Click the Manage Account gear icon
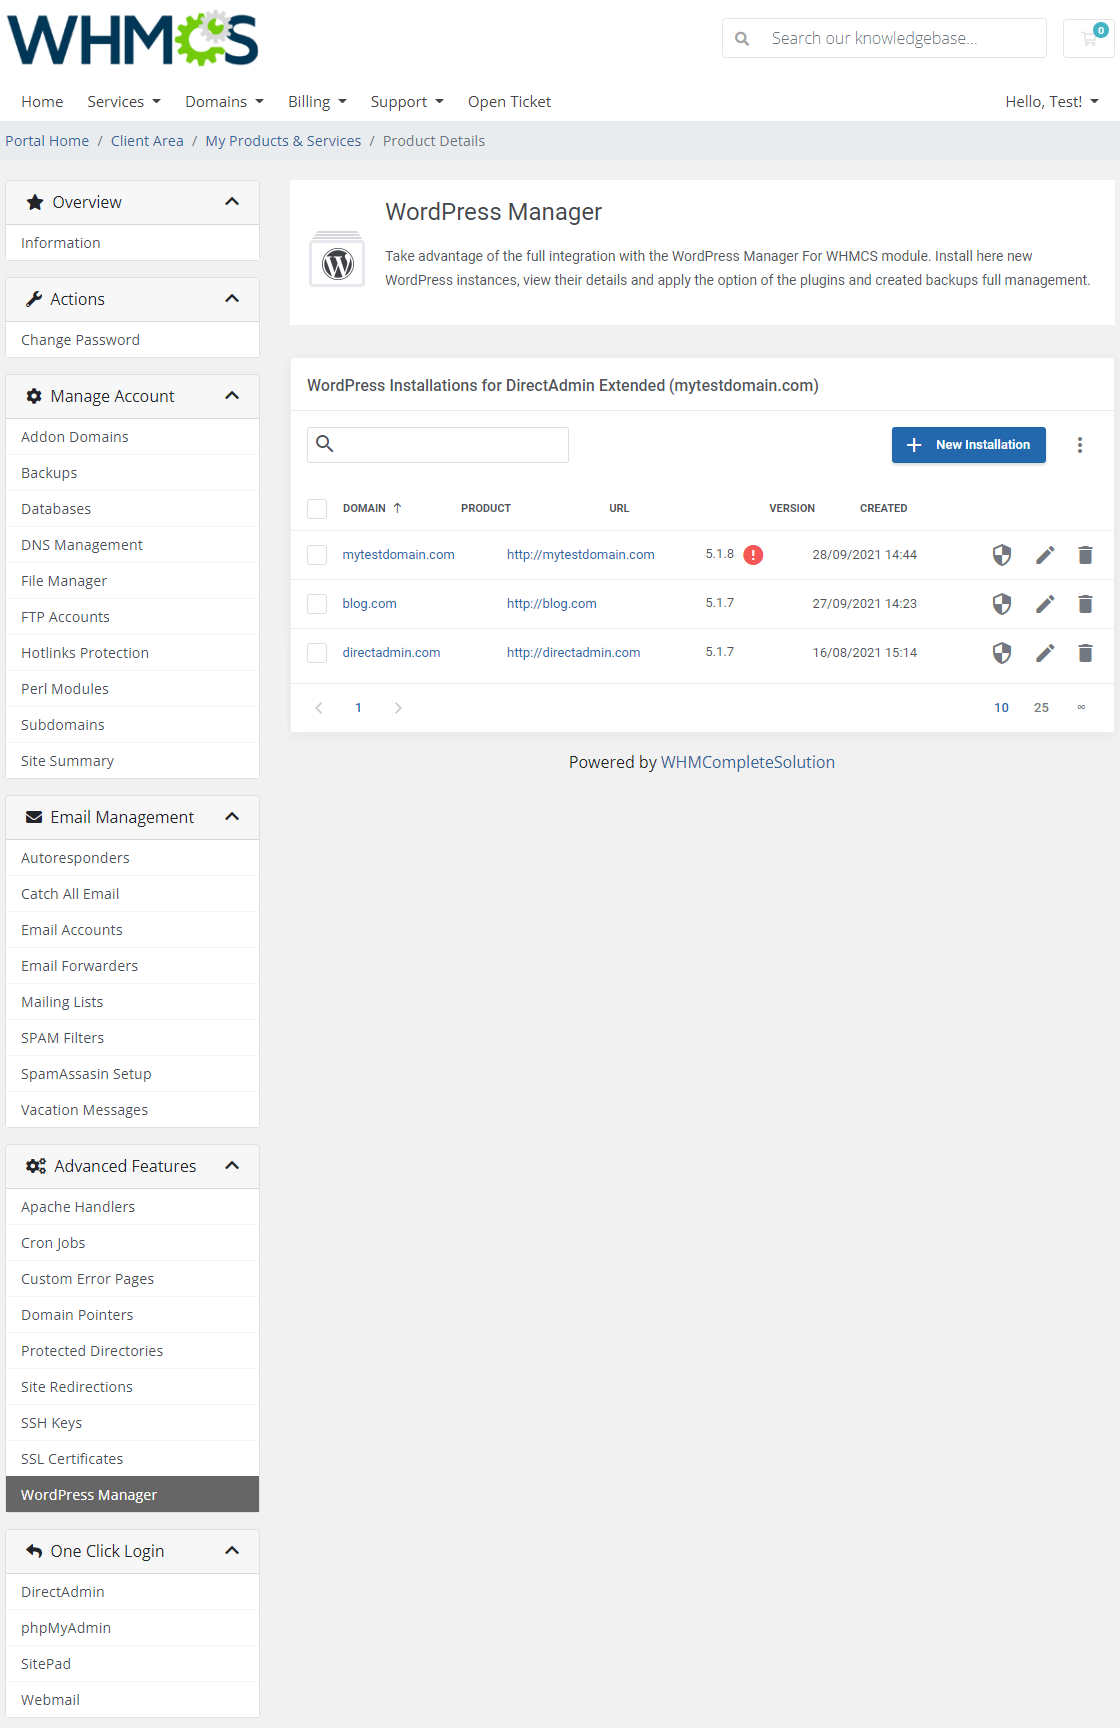This screenshot has width=1120, height=1728. coord(34,396)
